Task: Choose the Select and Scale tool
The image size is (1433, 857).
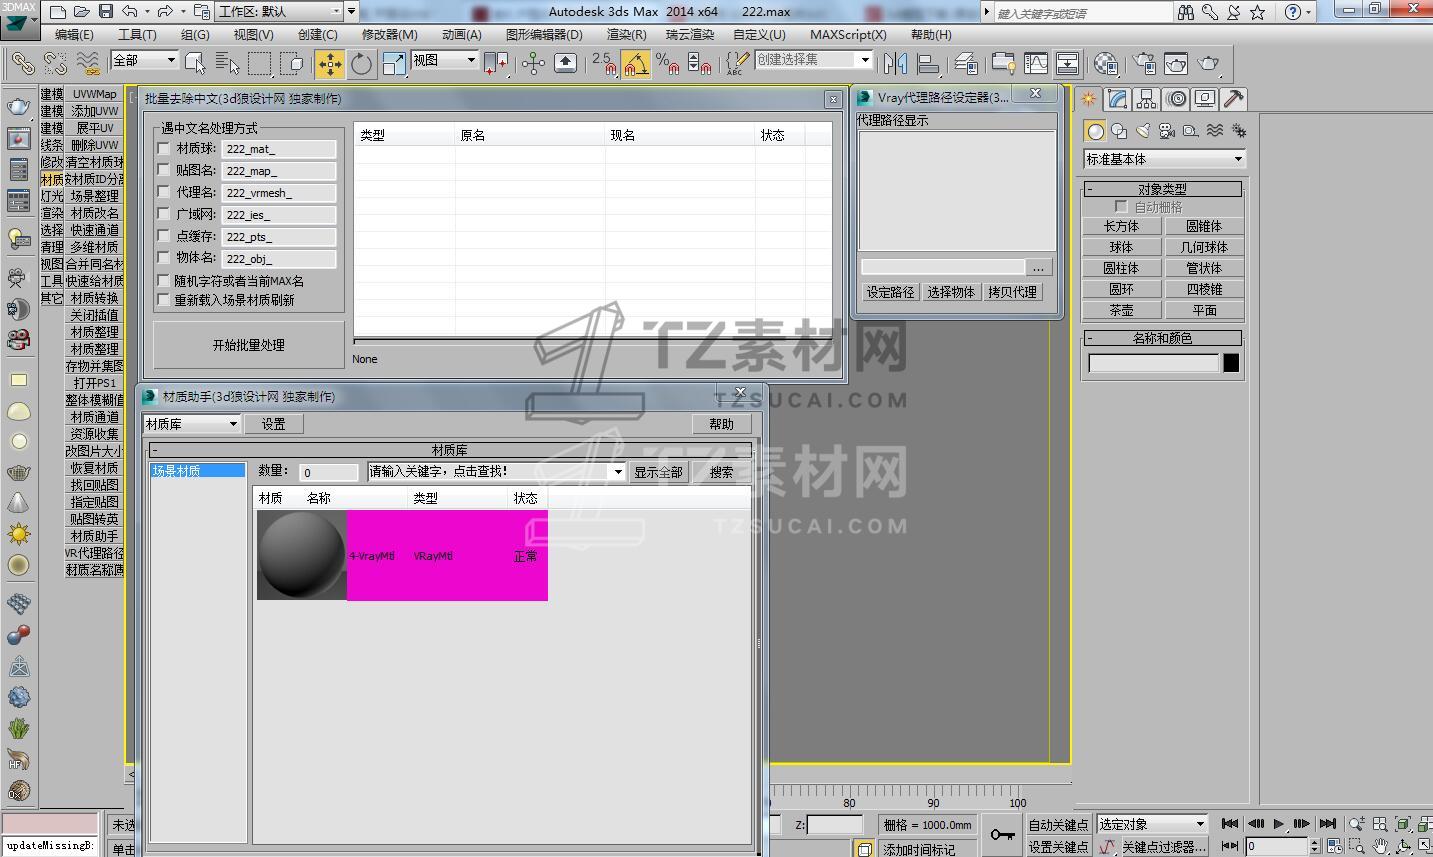Action: pyautogui.click(x=394, y=64)
